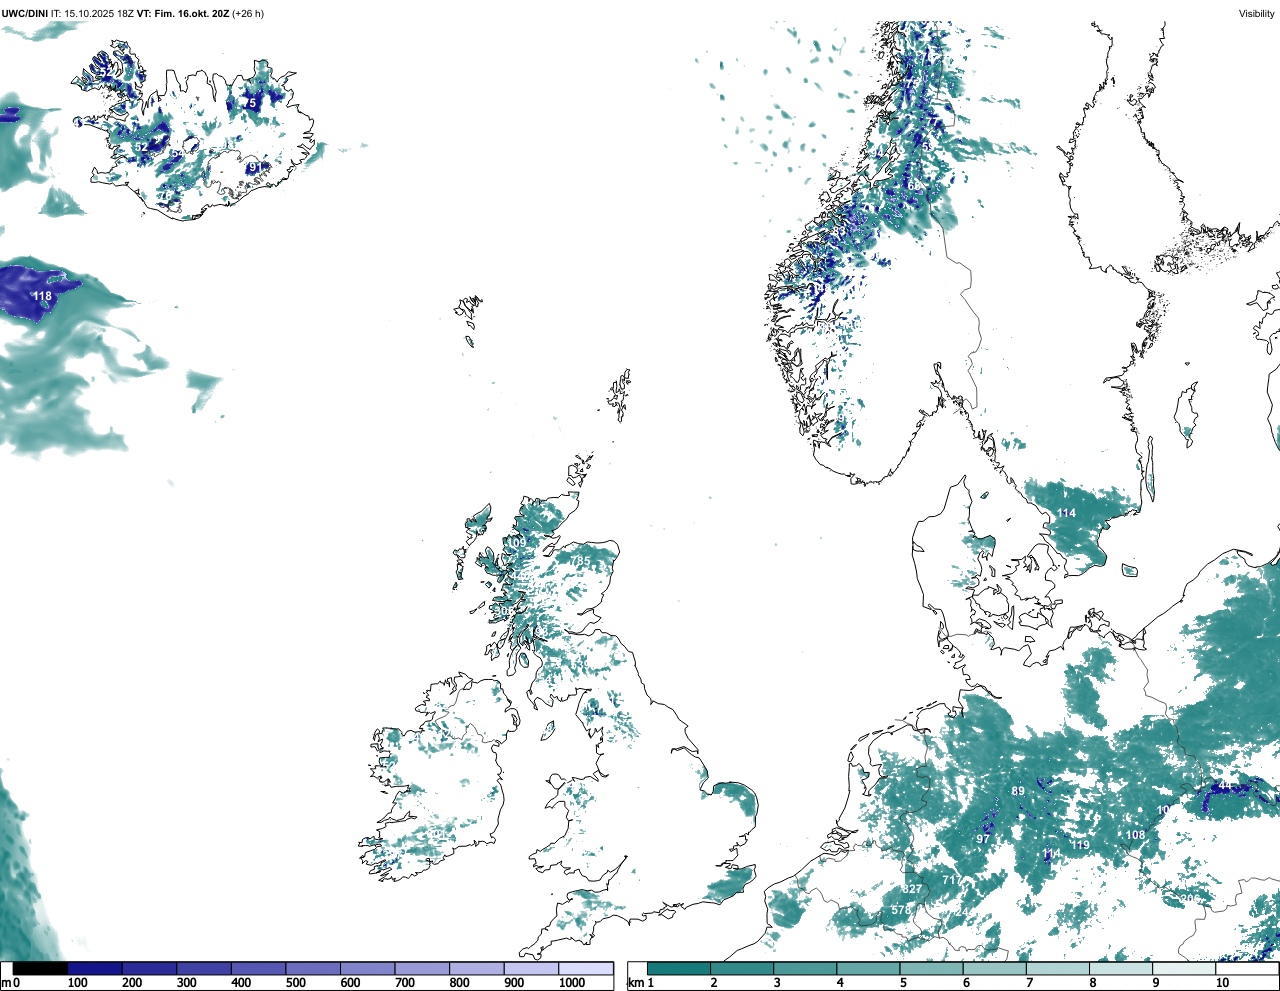1280x991 pixels.
Task: Pick the 5–6 km teal legend swatch
Action: tap(932, 968)
